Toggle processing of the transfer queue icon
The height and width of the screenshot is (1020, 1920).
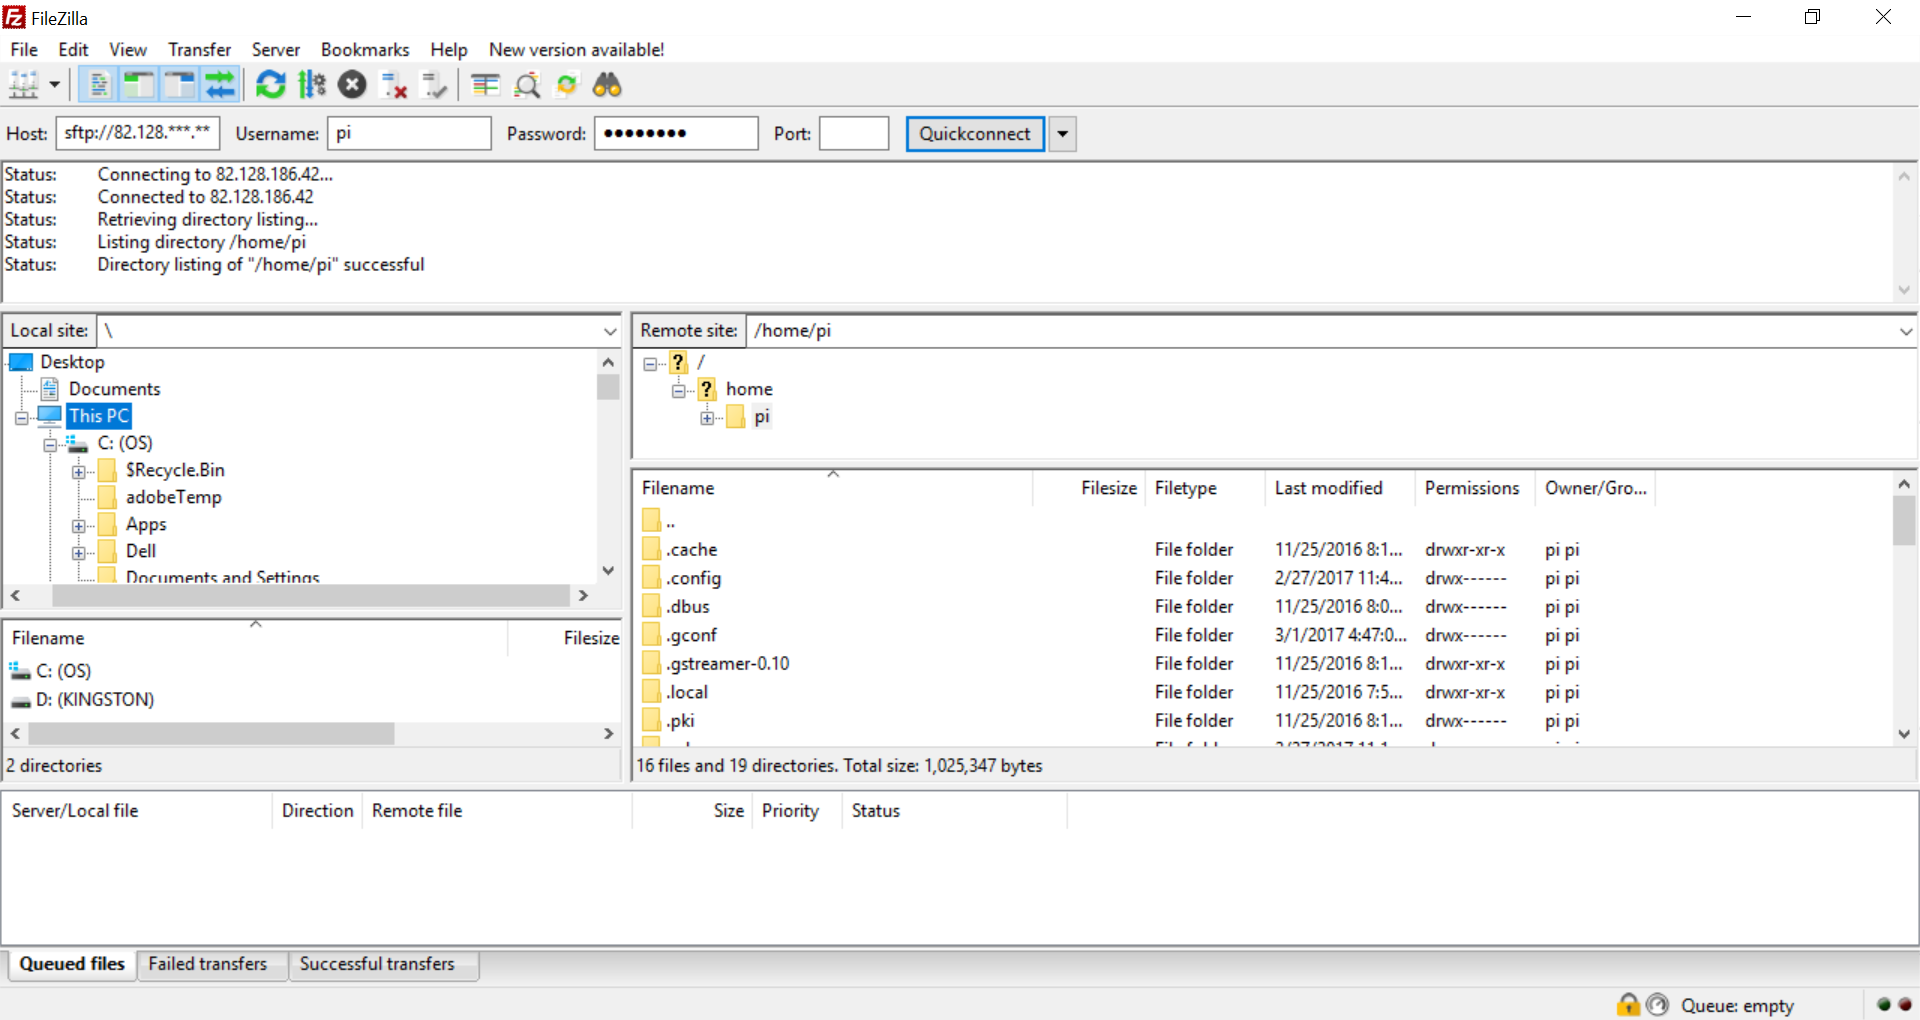pyautogui.click(x=312, y=85)
